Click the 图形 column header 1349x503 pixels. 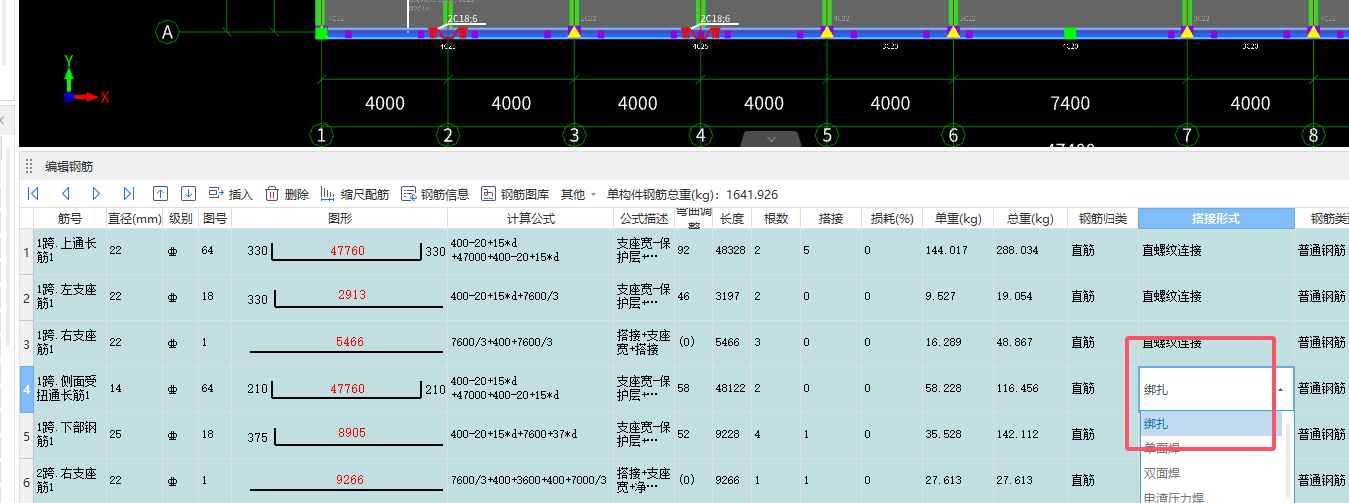coord(339,218)
